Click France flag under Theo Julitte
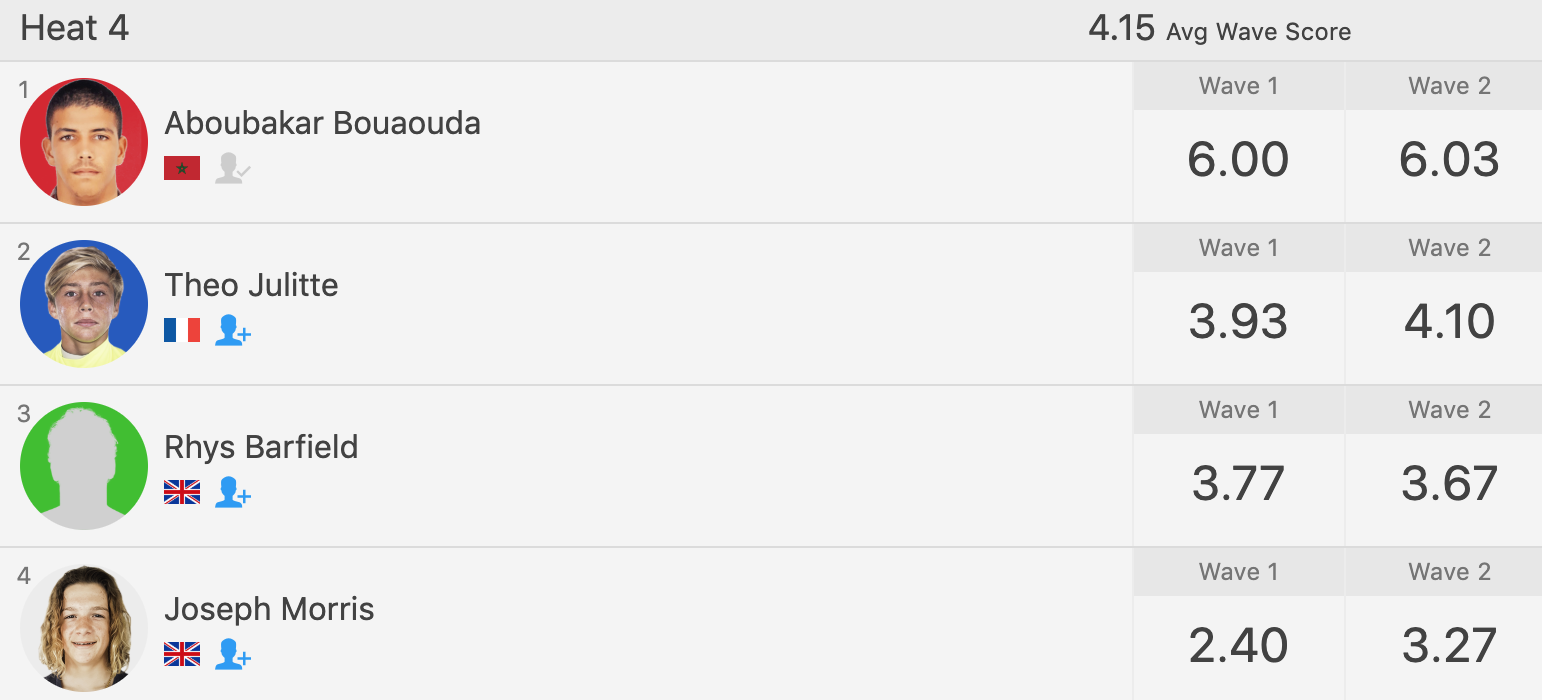 182,330
